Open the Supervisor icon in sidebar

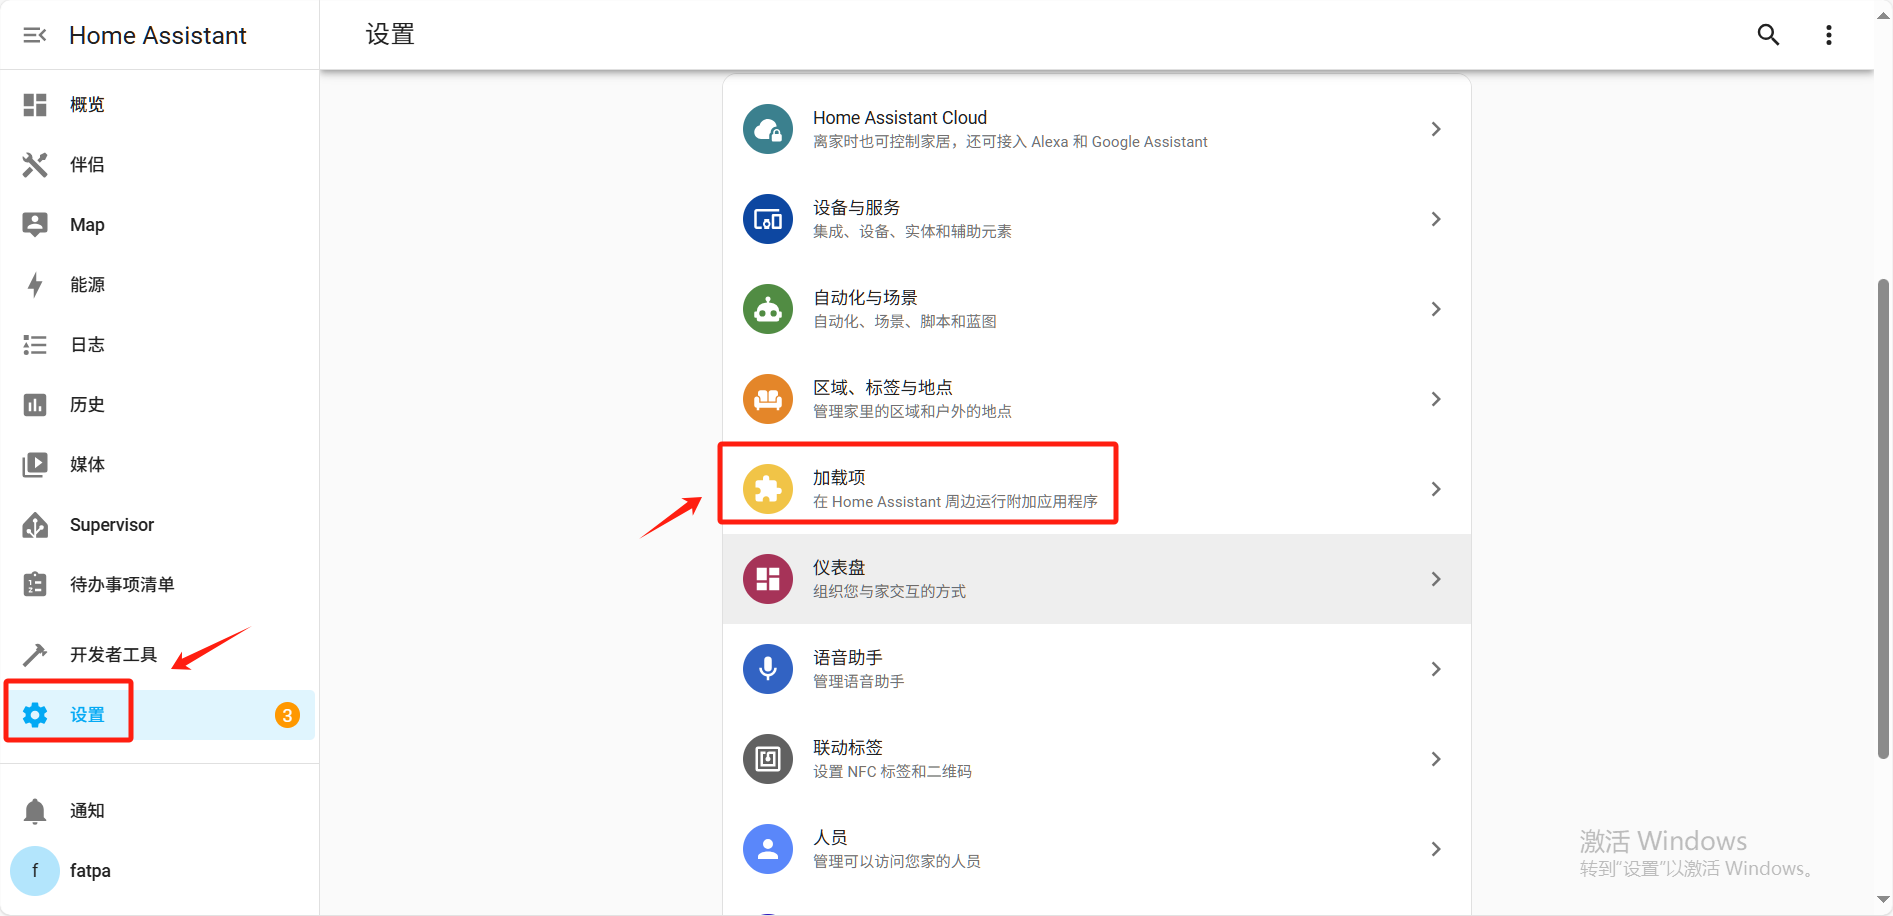point(35,525)
